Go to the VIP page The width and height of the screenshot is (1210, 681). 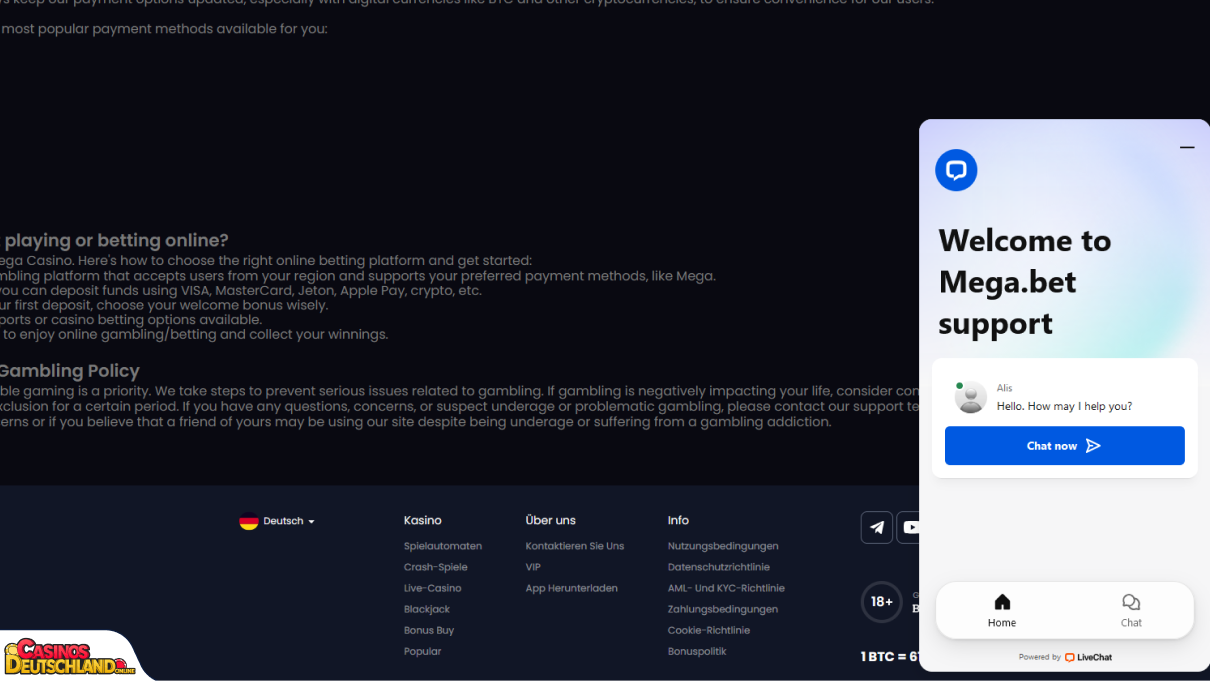click(533, 567)
